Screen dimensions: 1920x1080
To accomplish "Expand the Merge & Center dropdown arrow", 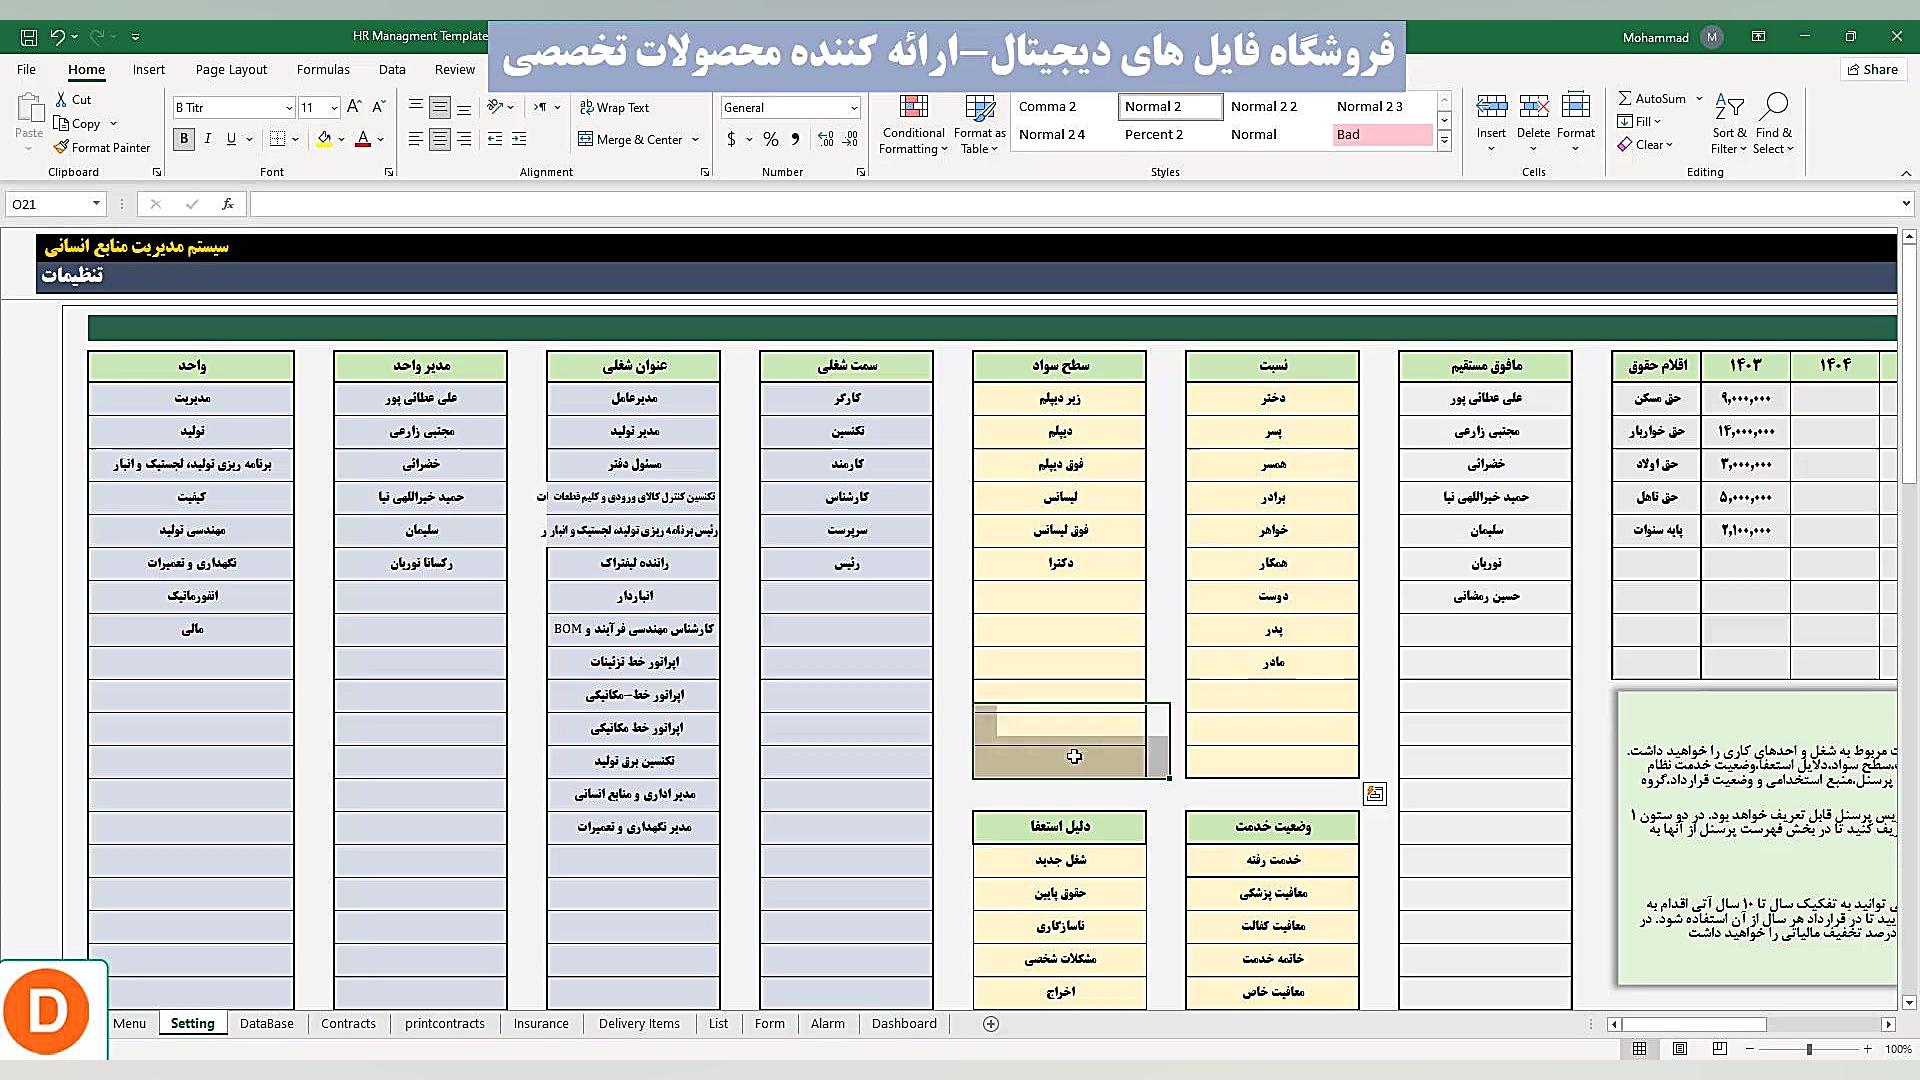I will (695, 140).
